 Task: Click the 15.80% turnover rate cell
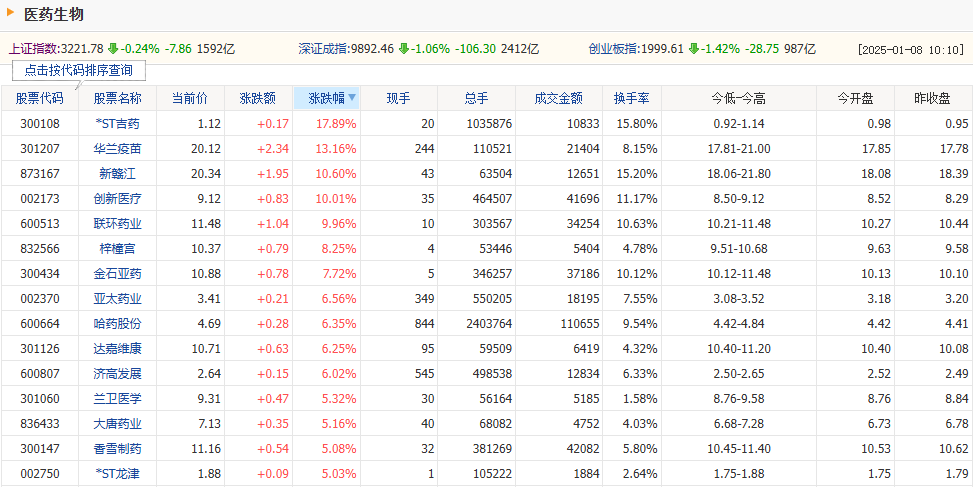click(x=637, y=123)
